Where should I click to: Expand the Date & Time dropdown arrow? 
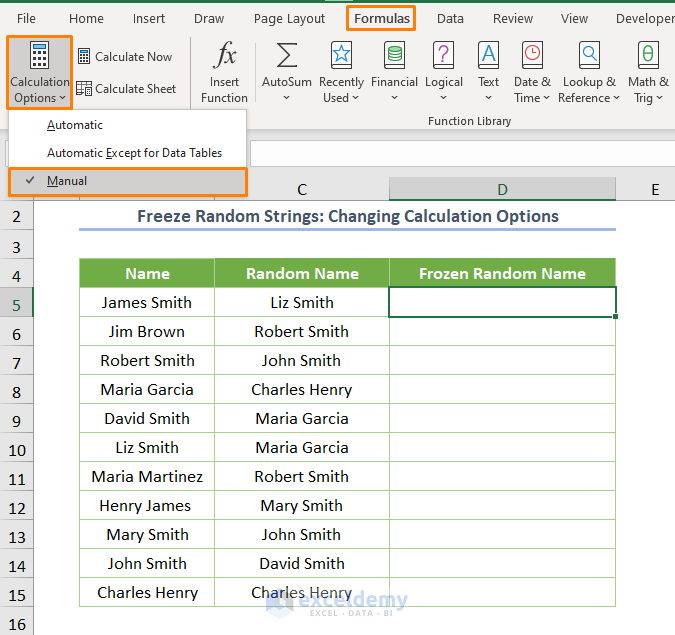(546, 98)
